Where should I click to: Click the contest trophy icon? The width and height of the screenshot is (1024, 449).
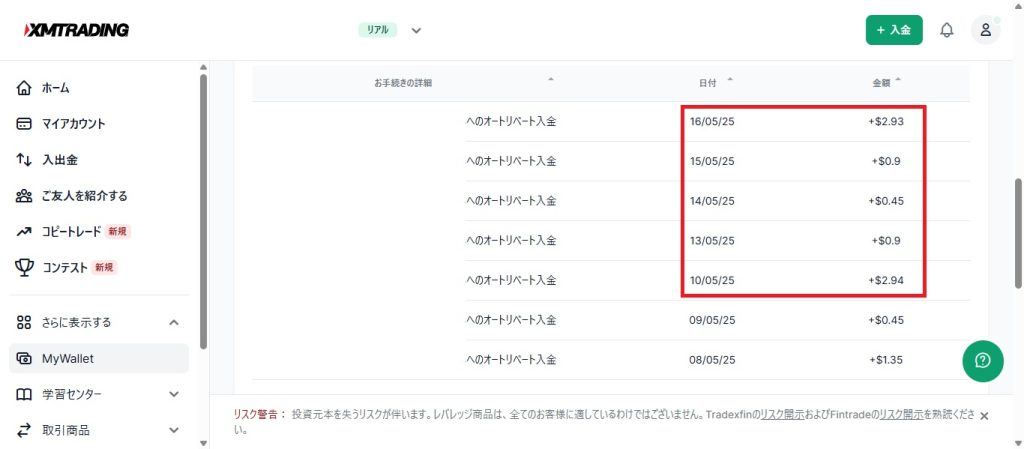point(25,267)
